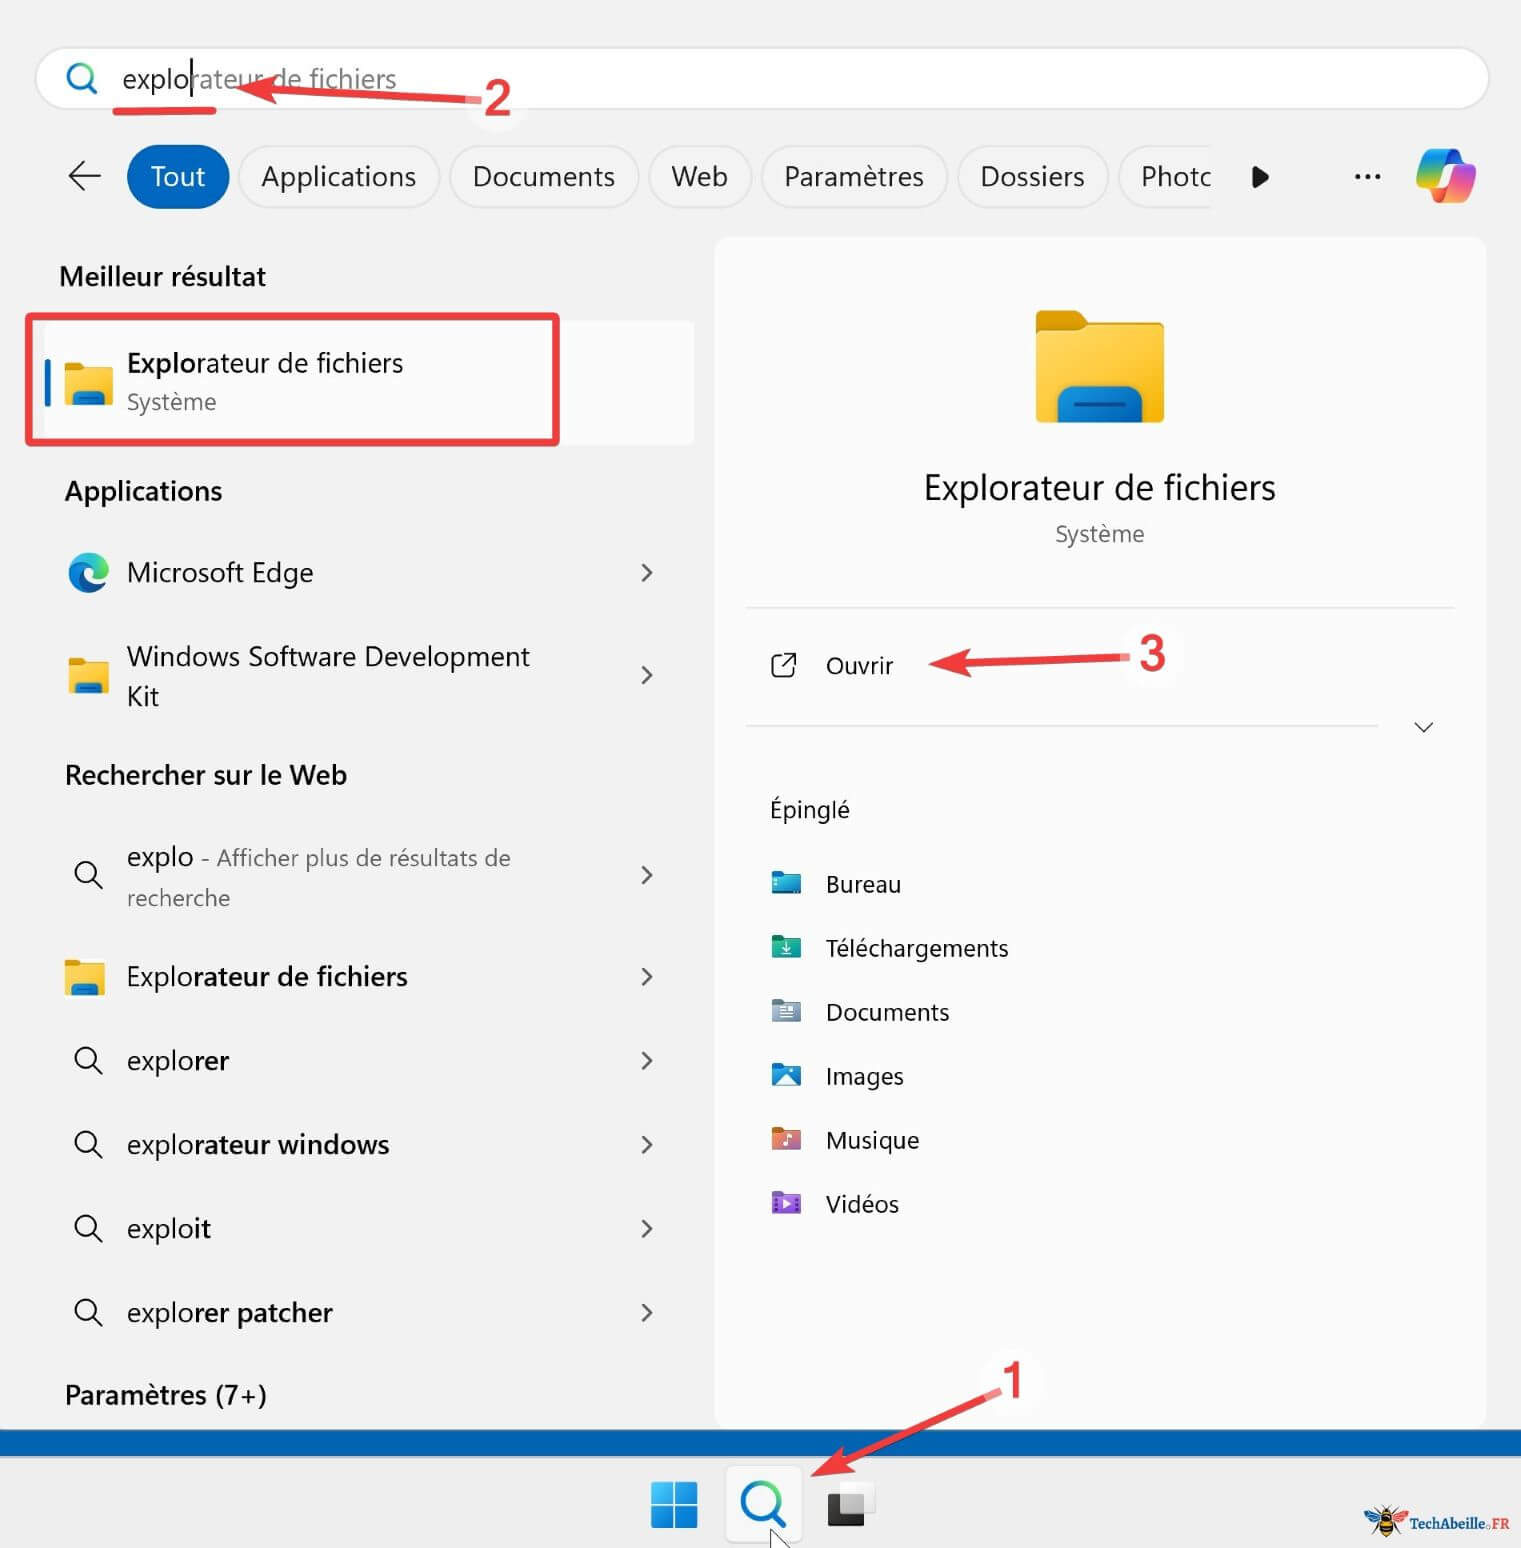Expand chevron next to 'explorer patcher'
Image resolution: width=1521 pixels, height=1548 pixels.
646,1313
